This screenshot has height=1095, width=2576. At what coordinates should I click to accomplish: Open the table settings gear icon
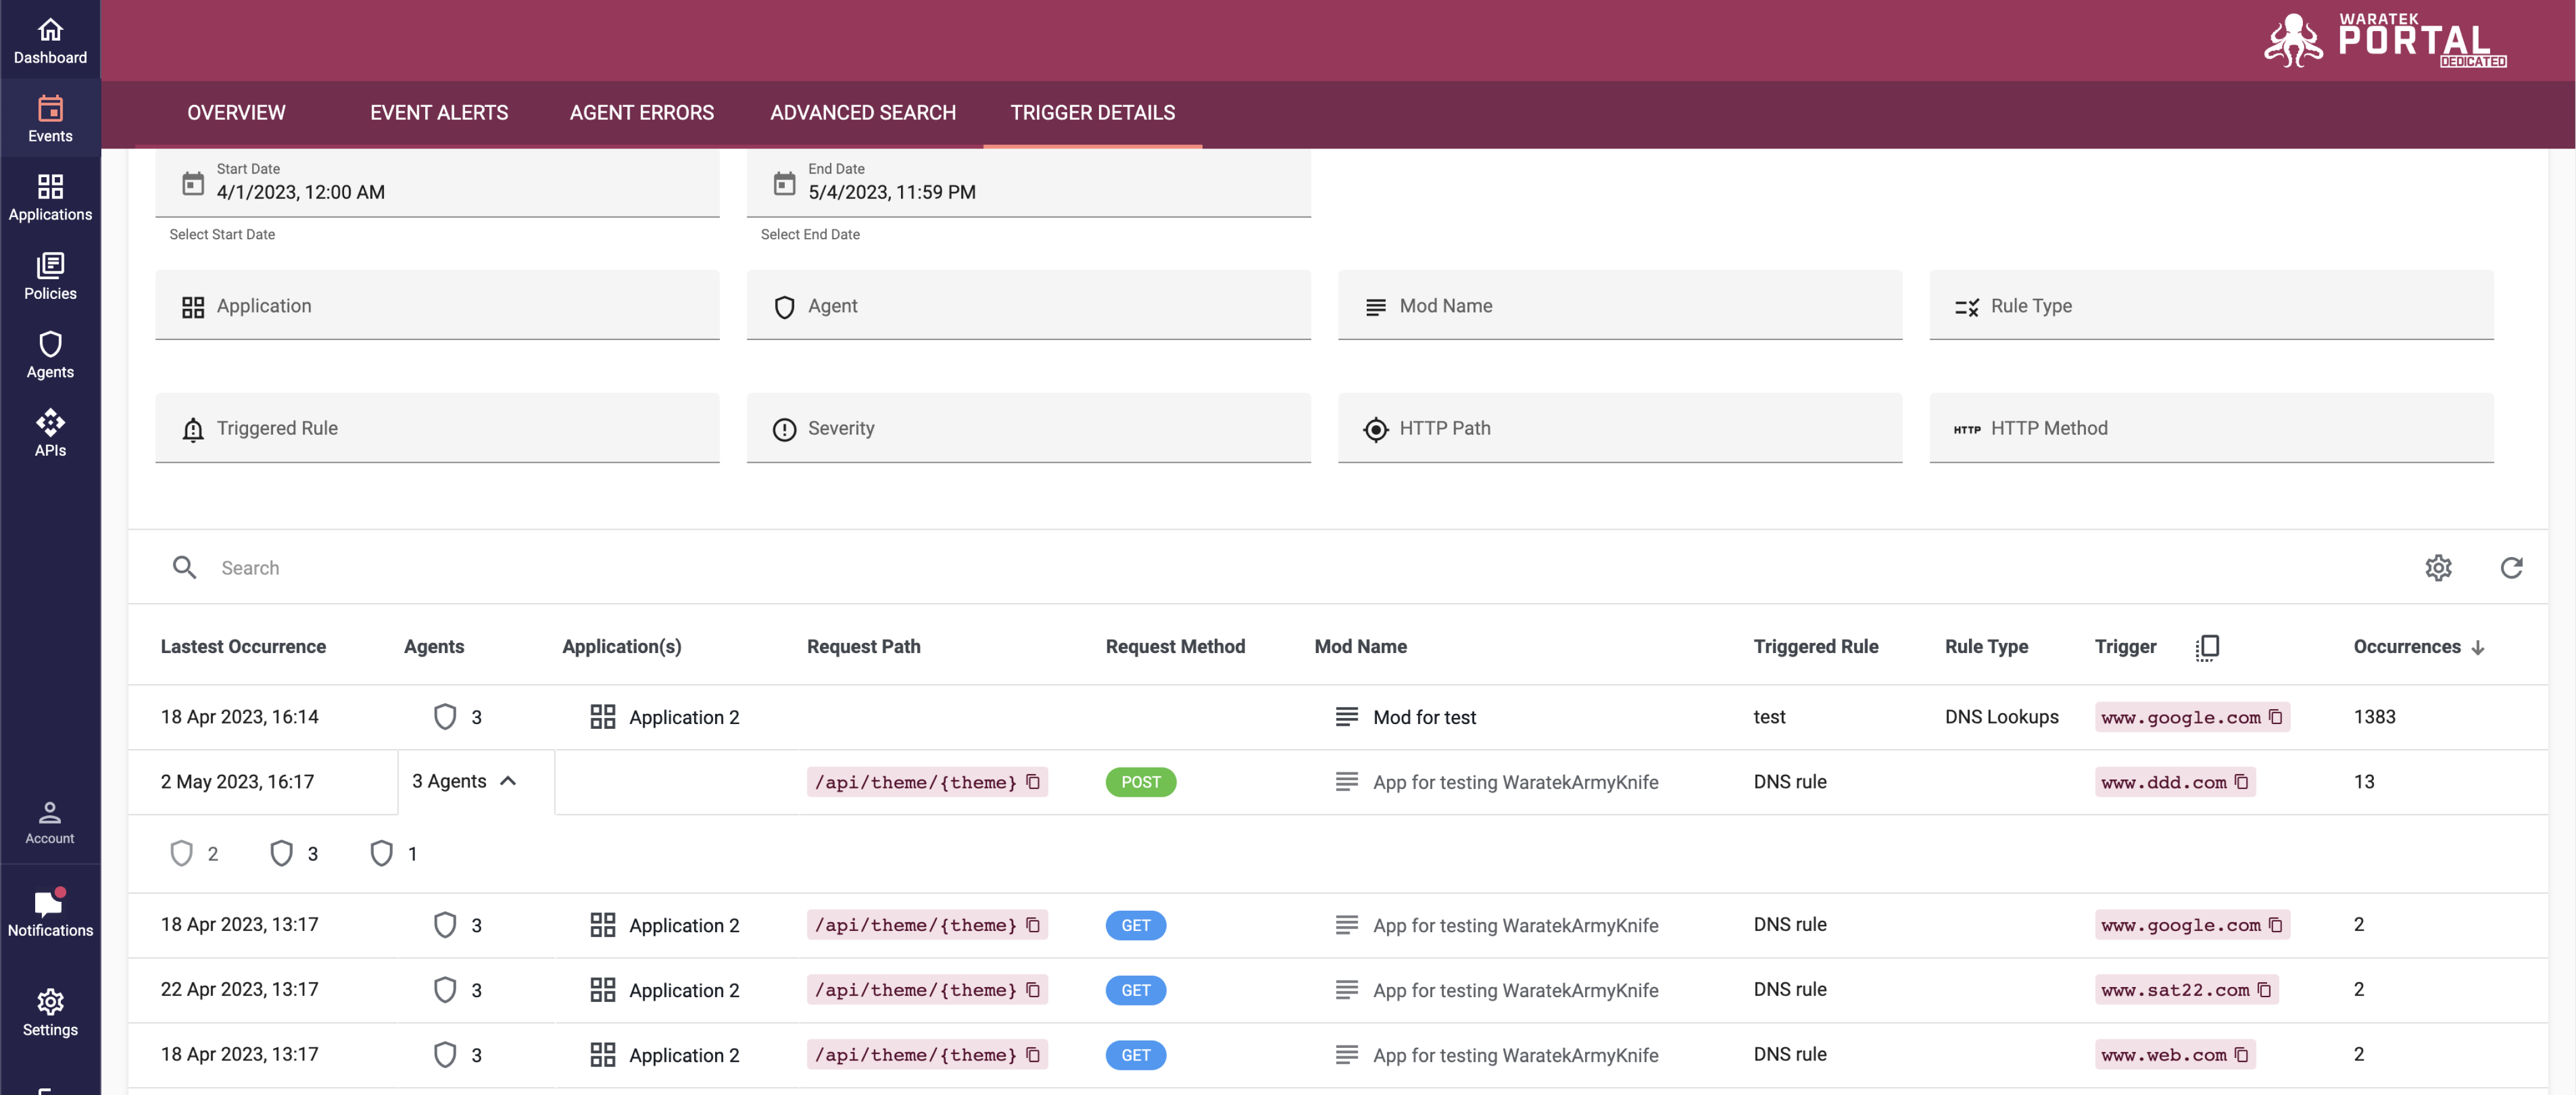(2438, 567)
